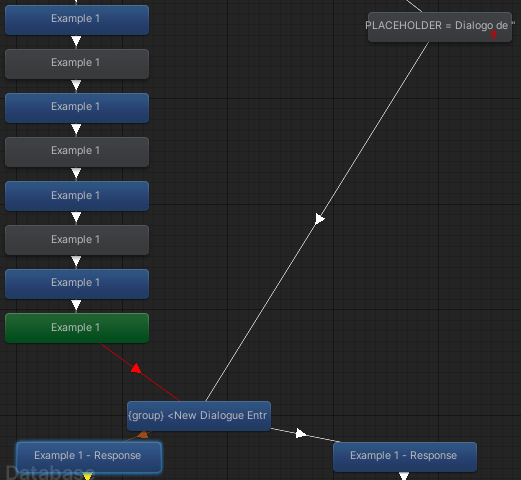Click the orange arrow under the group node

(143, 434)
